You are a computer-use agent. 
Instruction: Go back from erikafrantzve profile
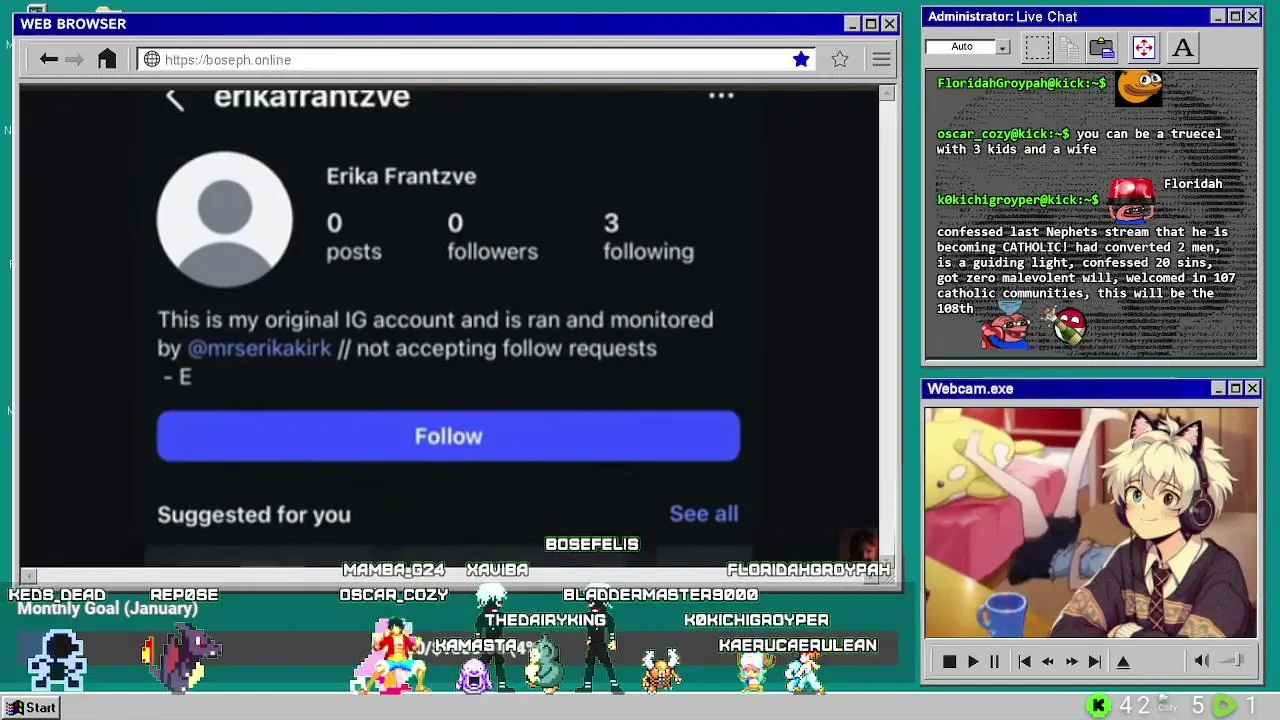tap(175, 98)
